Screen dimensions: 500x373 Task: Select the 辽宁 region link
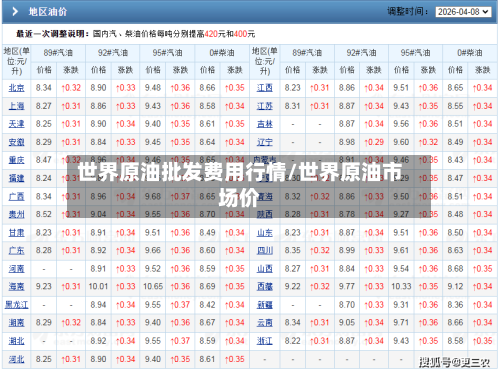pyautogui.click(x=265, y=142)
